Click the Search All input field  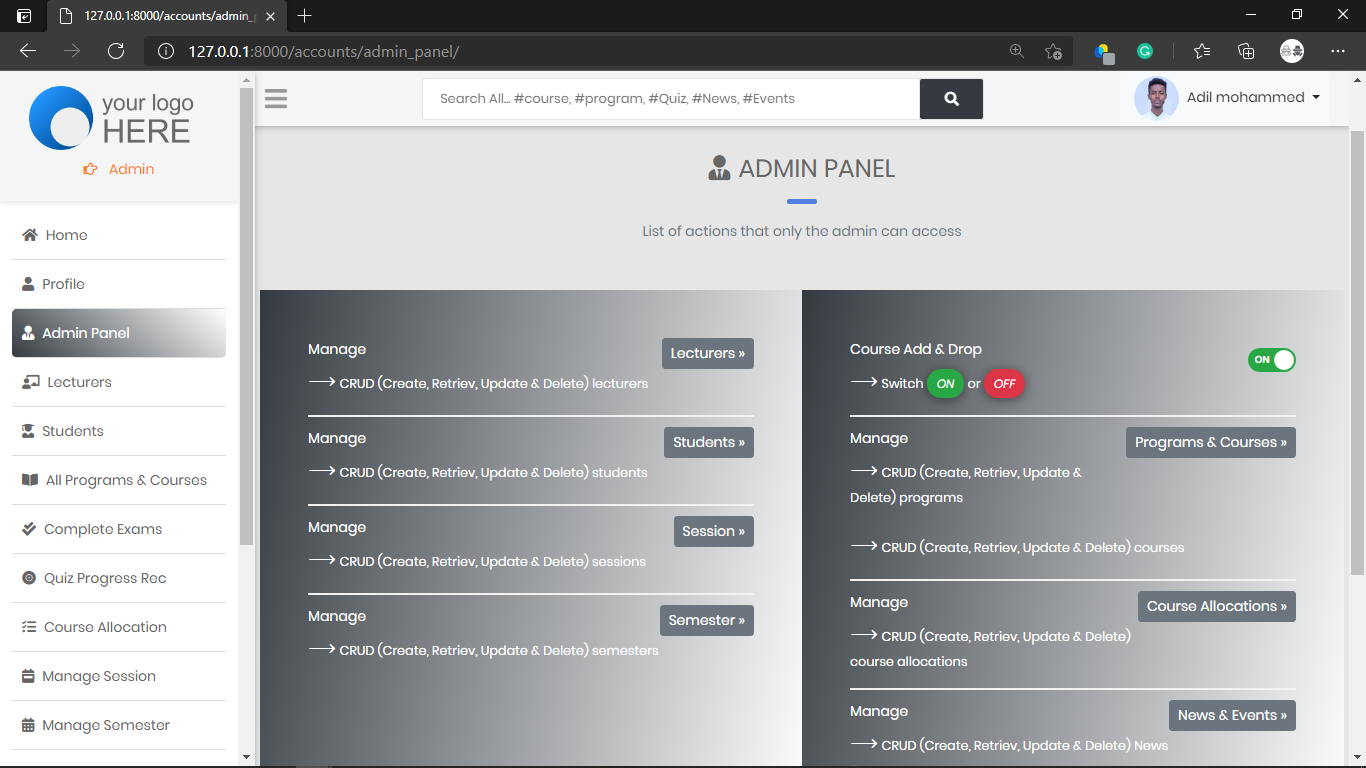(x=671, y=99)
